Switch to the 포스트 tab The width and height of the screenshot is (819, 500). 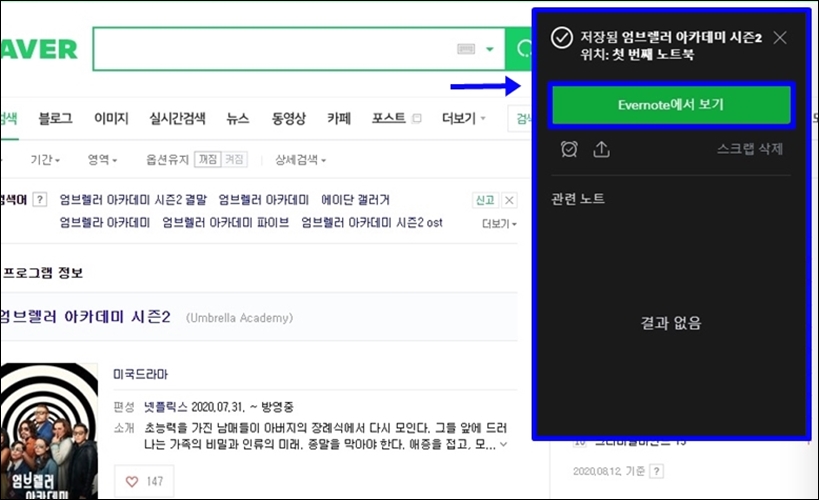[389, 118]
